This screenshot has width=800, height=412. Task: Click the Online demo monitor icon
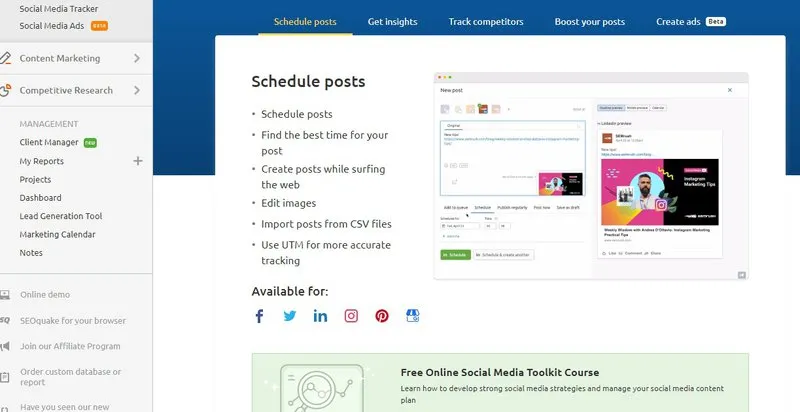(5, 295)
